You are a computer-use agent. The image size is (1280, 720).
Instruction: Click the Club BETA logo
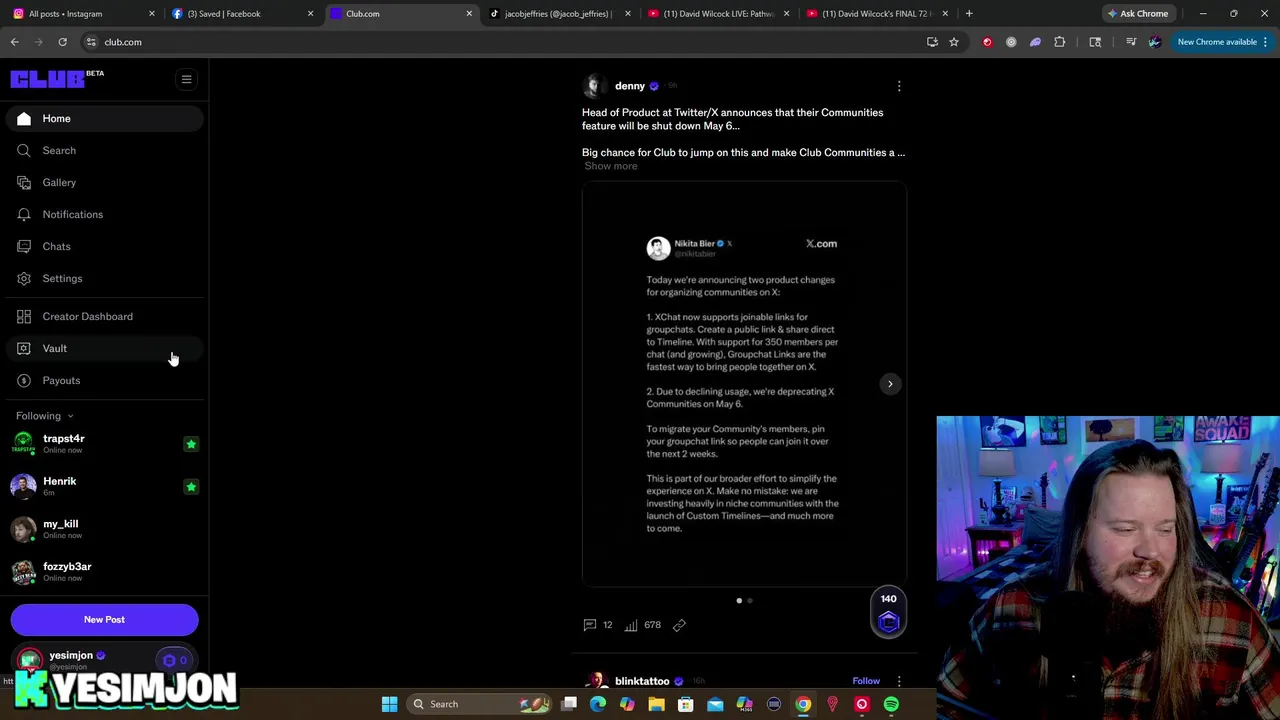tap(56, 79)
